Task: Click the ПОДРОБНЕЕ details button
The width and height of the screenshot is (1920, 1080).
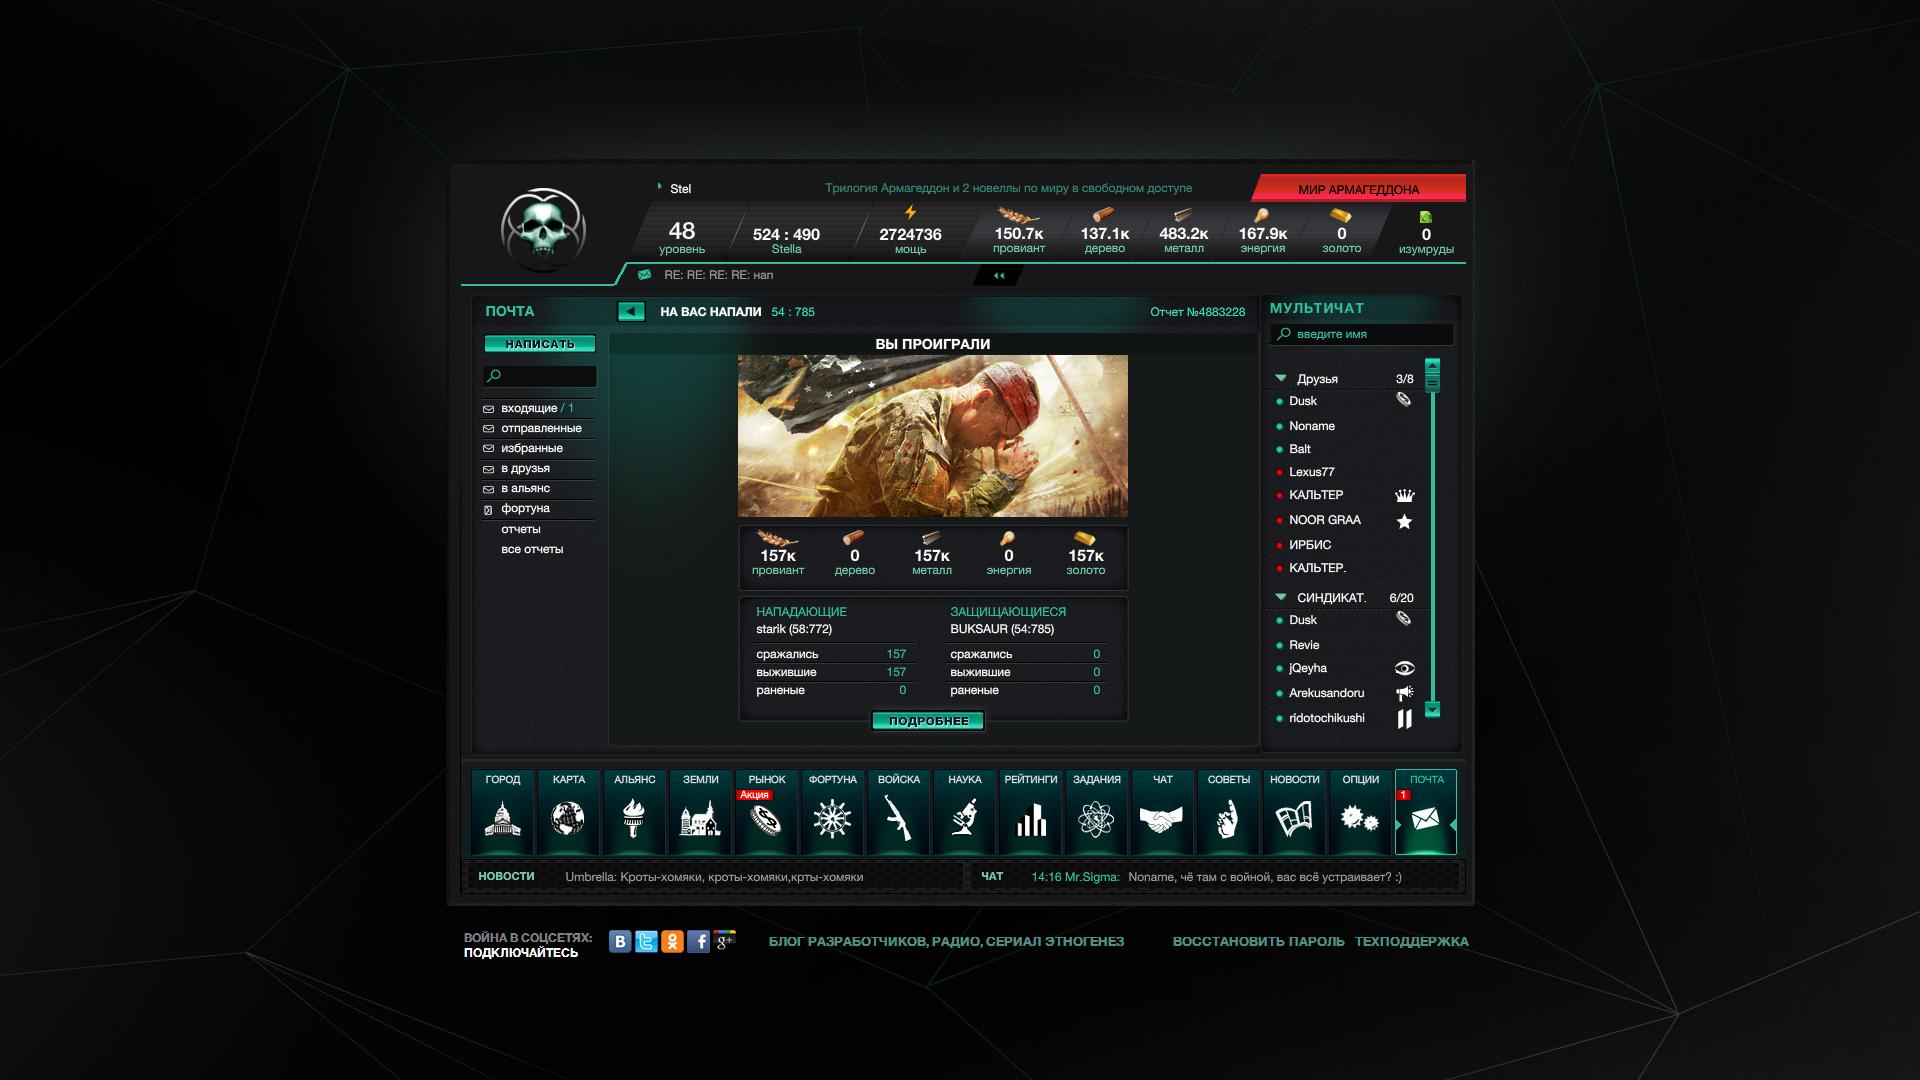Action: (x=928, y=721)
